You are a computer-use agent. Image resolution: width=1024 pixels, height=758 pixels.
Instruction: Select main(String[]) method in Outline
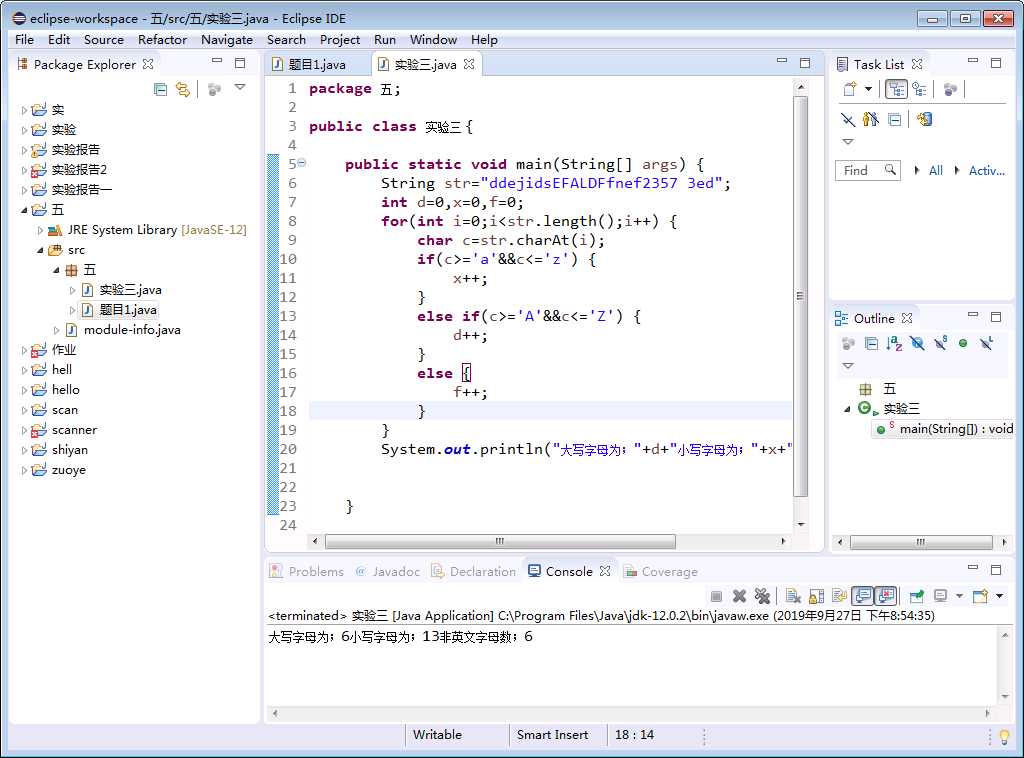[x=944, y=429]
